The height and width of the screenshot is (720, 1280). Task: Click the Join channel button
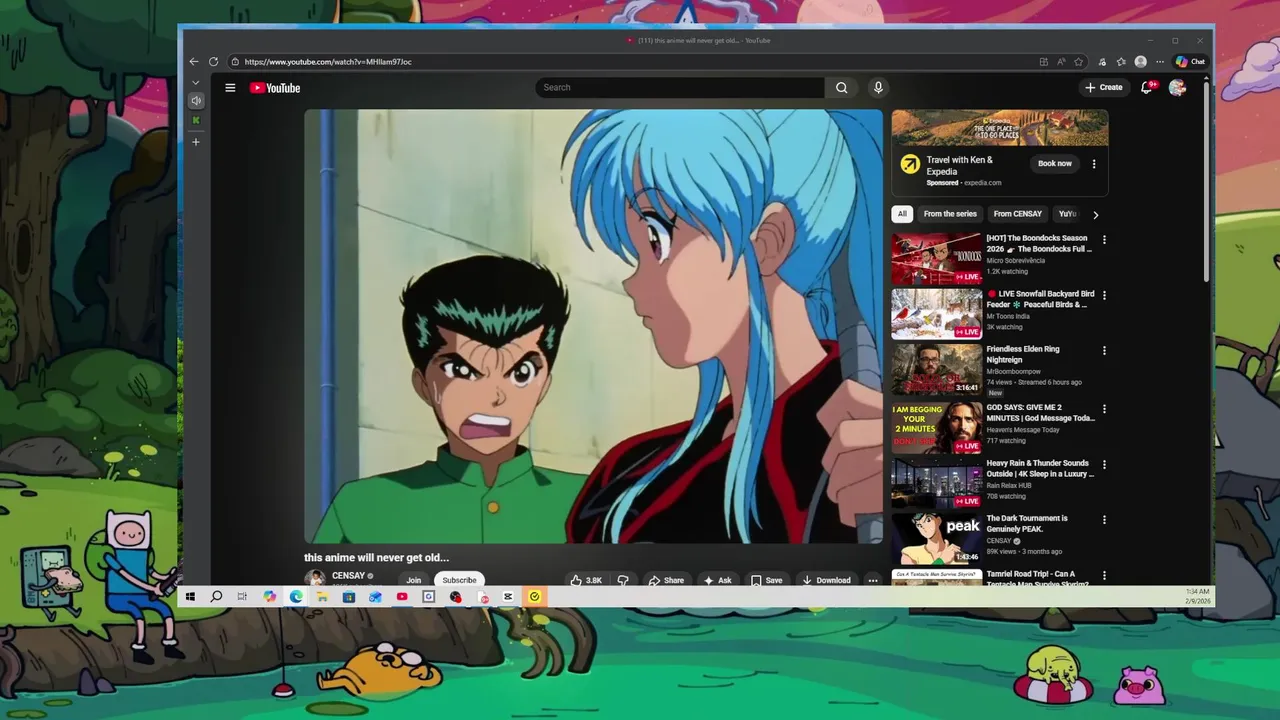414,580
